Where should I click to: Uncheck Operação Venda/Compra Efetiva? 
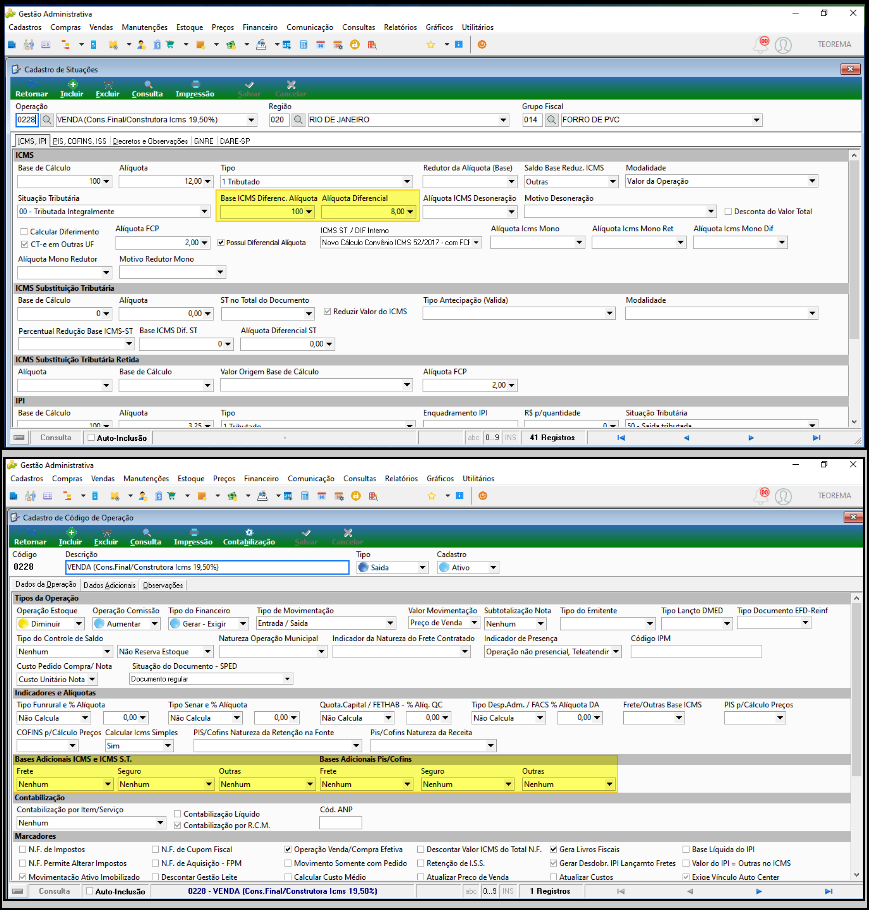click(288, 850)
